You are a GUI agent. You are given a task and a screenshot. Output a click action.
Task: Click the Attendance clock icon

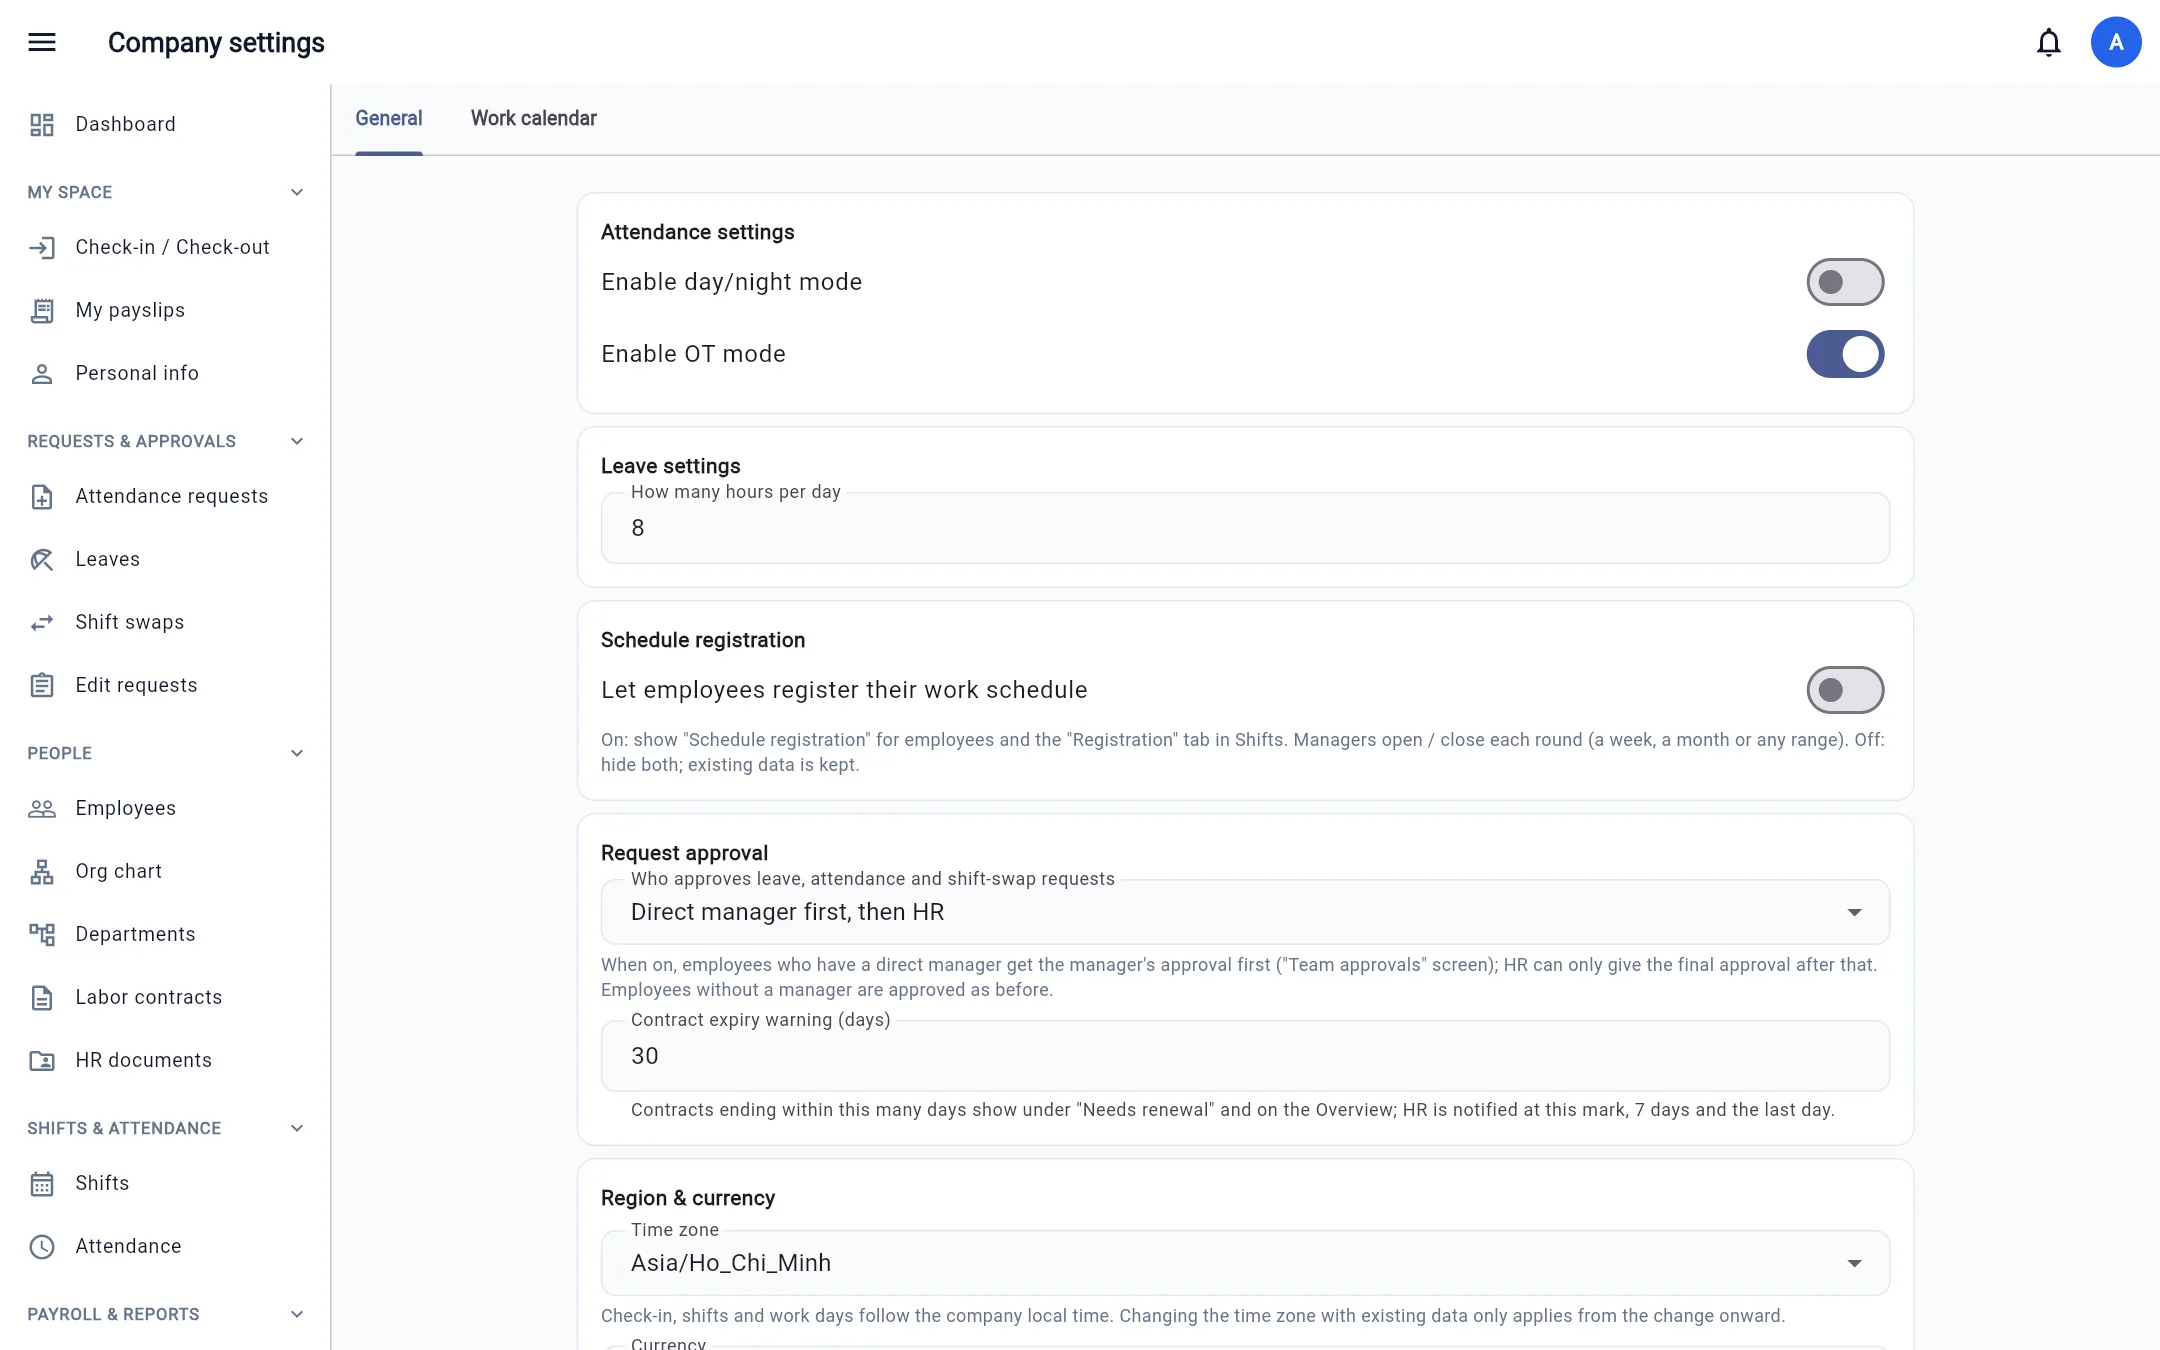click(x=42, y=1246)
